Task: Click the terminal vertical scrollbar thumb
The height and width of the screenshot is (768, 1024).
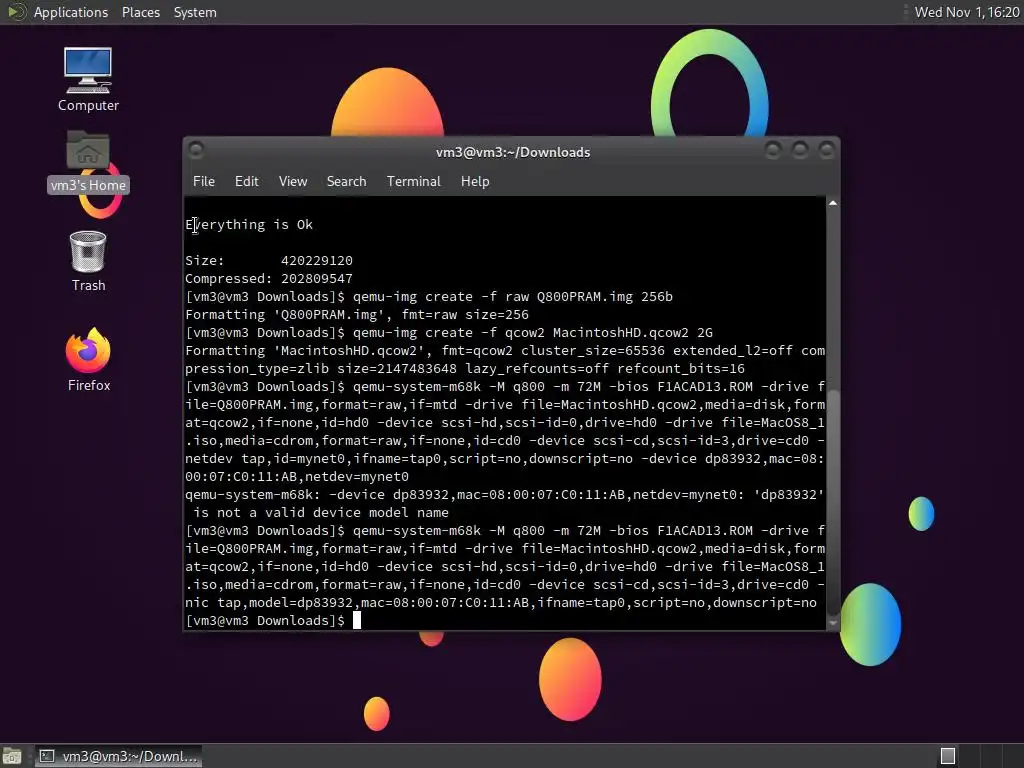Action: click(833, 502)
